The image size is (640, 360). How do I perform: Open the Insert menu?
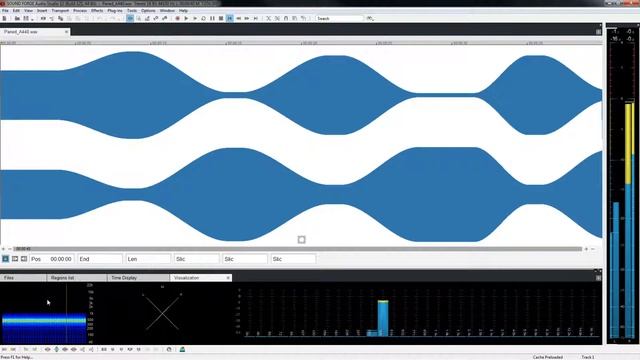[42, 11]
